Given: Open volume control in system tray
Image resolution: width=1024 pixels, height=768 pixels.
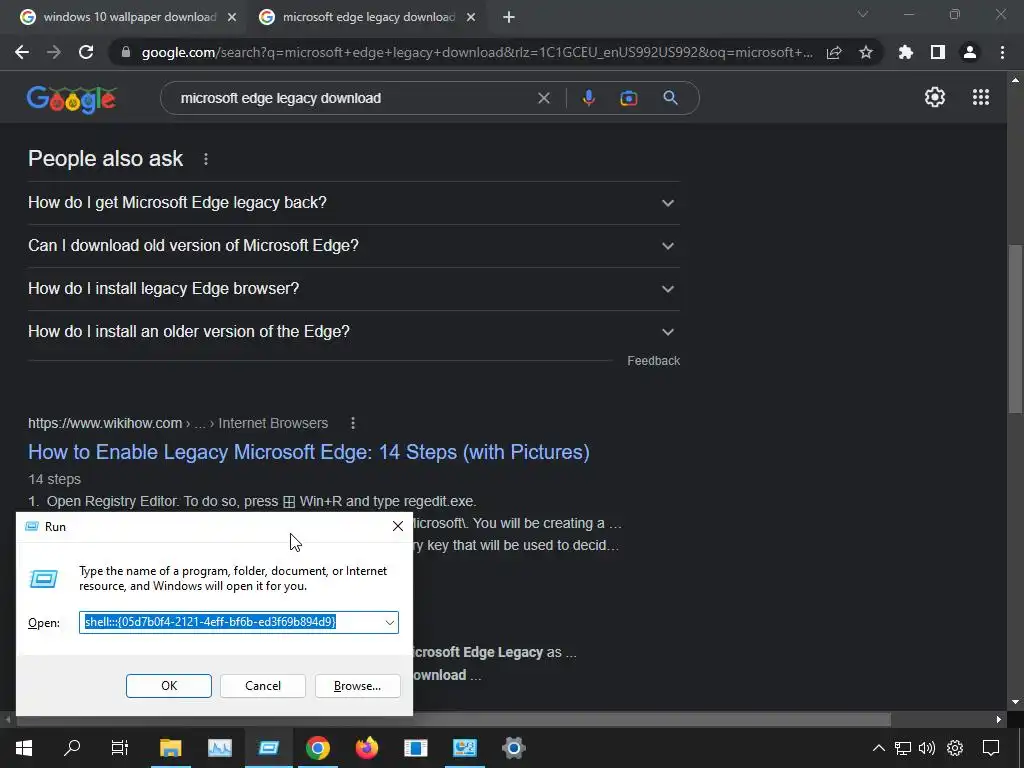Looking at the screenshot, I should [926, 748].
